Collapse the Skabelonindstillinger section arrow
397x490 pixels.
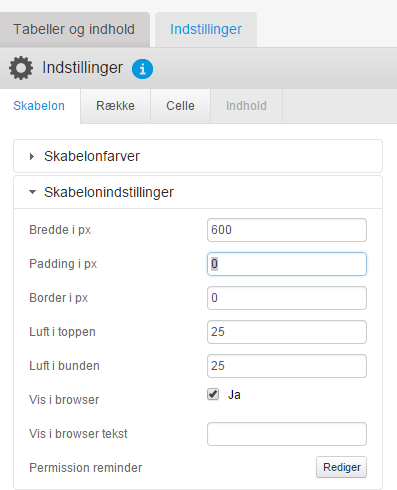coord(32,192)
